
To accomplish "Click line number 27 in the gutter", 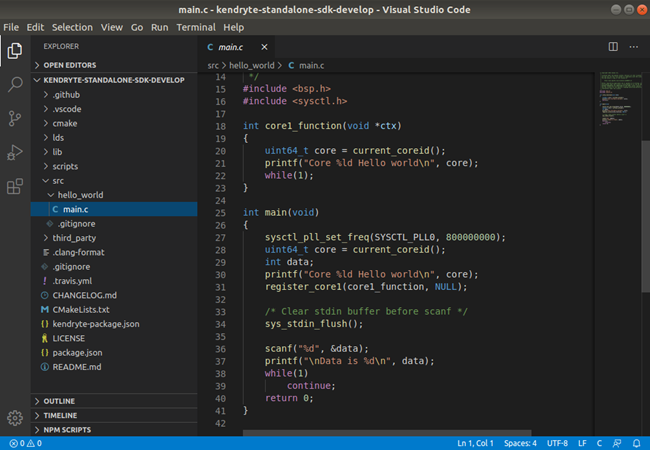I will coord(221,238).
